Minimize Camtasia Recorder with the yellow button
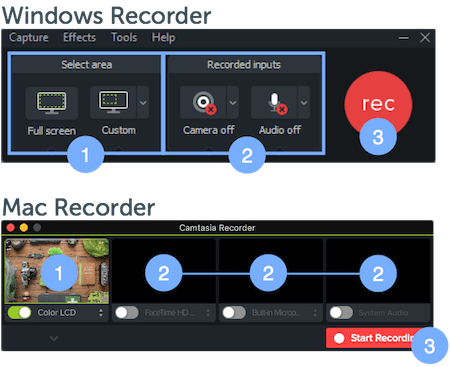The height and width of the screenshot is (367, 450). [x=24, y=228]
